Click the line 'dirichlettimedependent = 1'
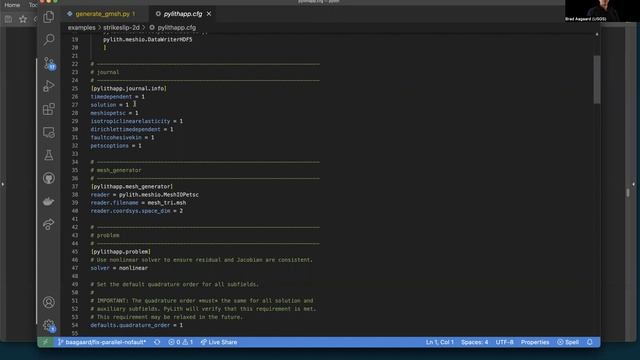Viewport: 640px width, 360px height. tap(132, 129)
